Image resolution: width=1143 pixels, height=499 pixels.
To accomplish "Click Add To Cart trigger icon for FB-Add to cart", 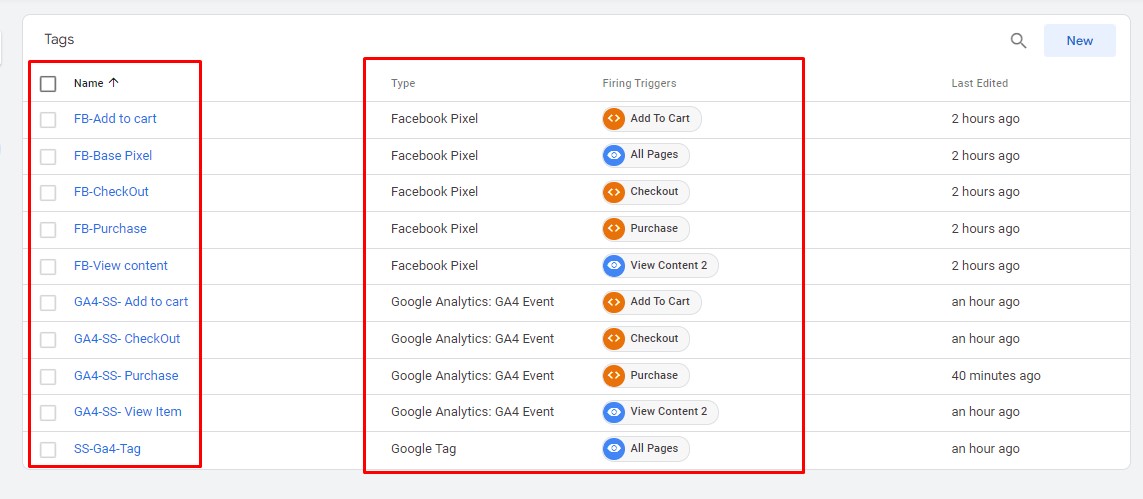I will [x=614, y=119].
